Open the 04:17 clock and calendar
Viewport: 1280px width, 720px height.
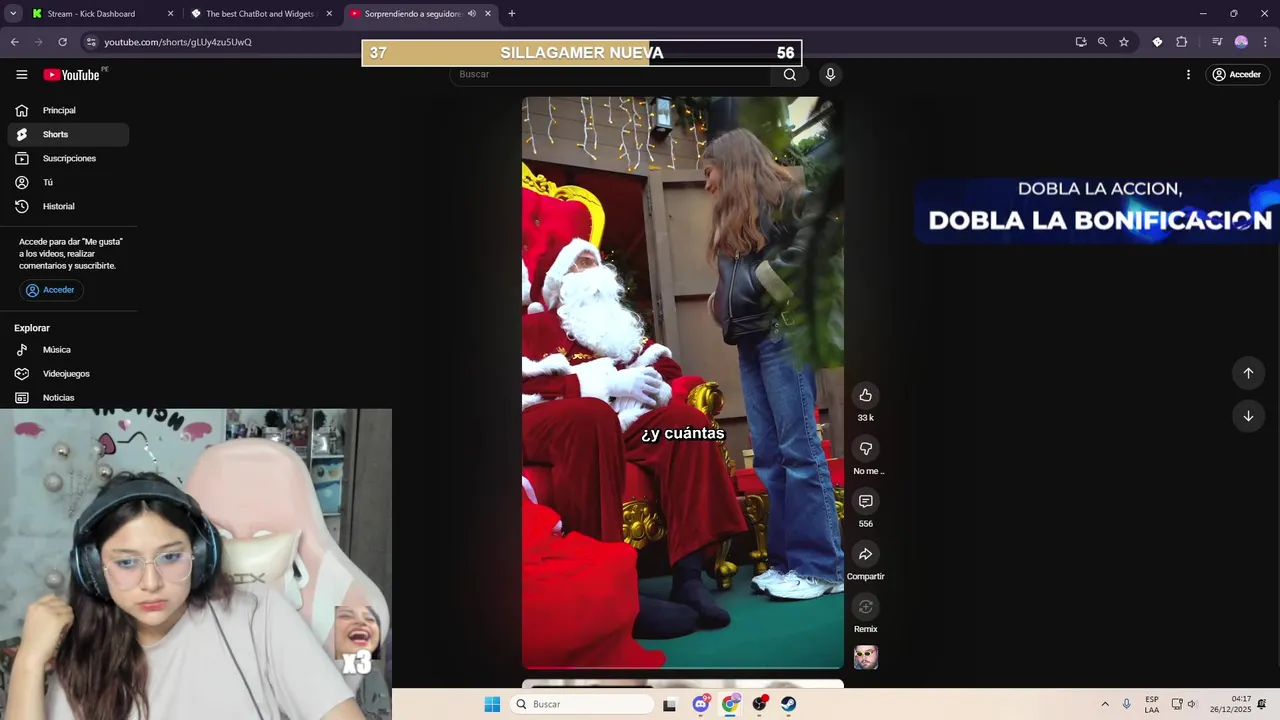click(x=1230, y=704)
